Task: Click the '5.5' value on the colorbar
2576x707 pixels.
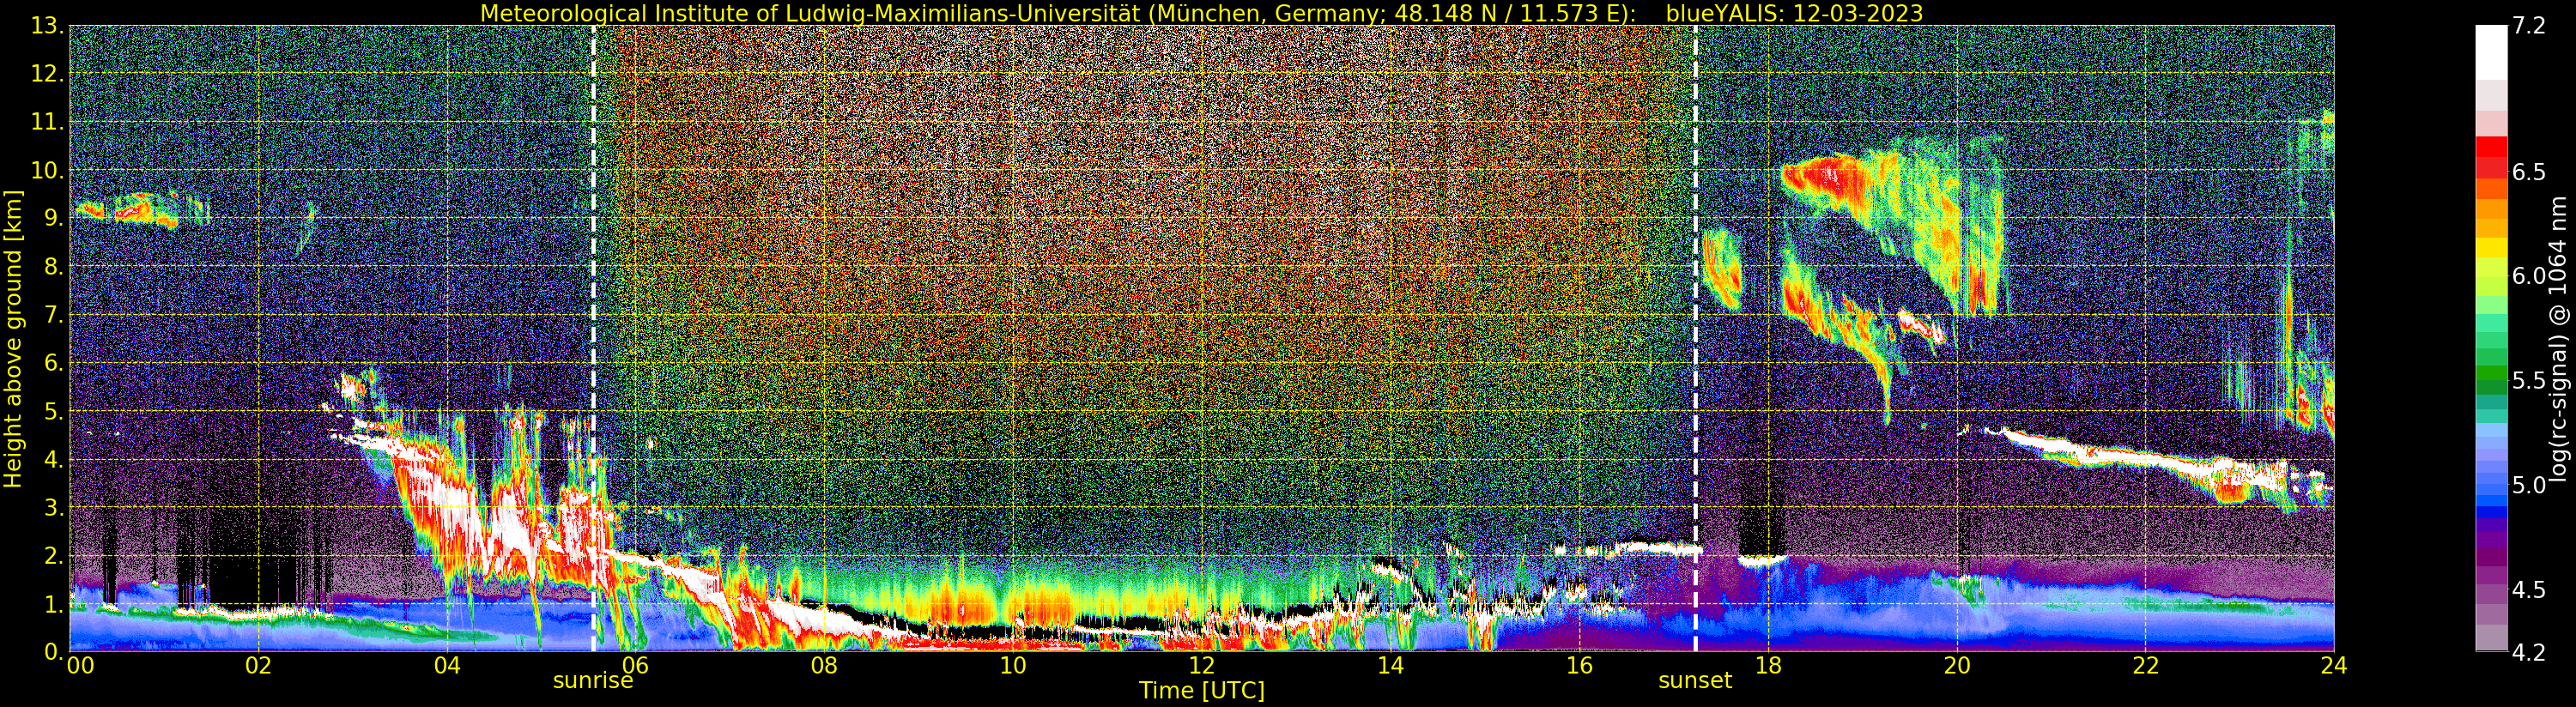Action: pyautogui.click(x=2528, y=380)
